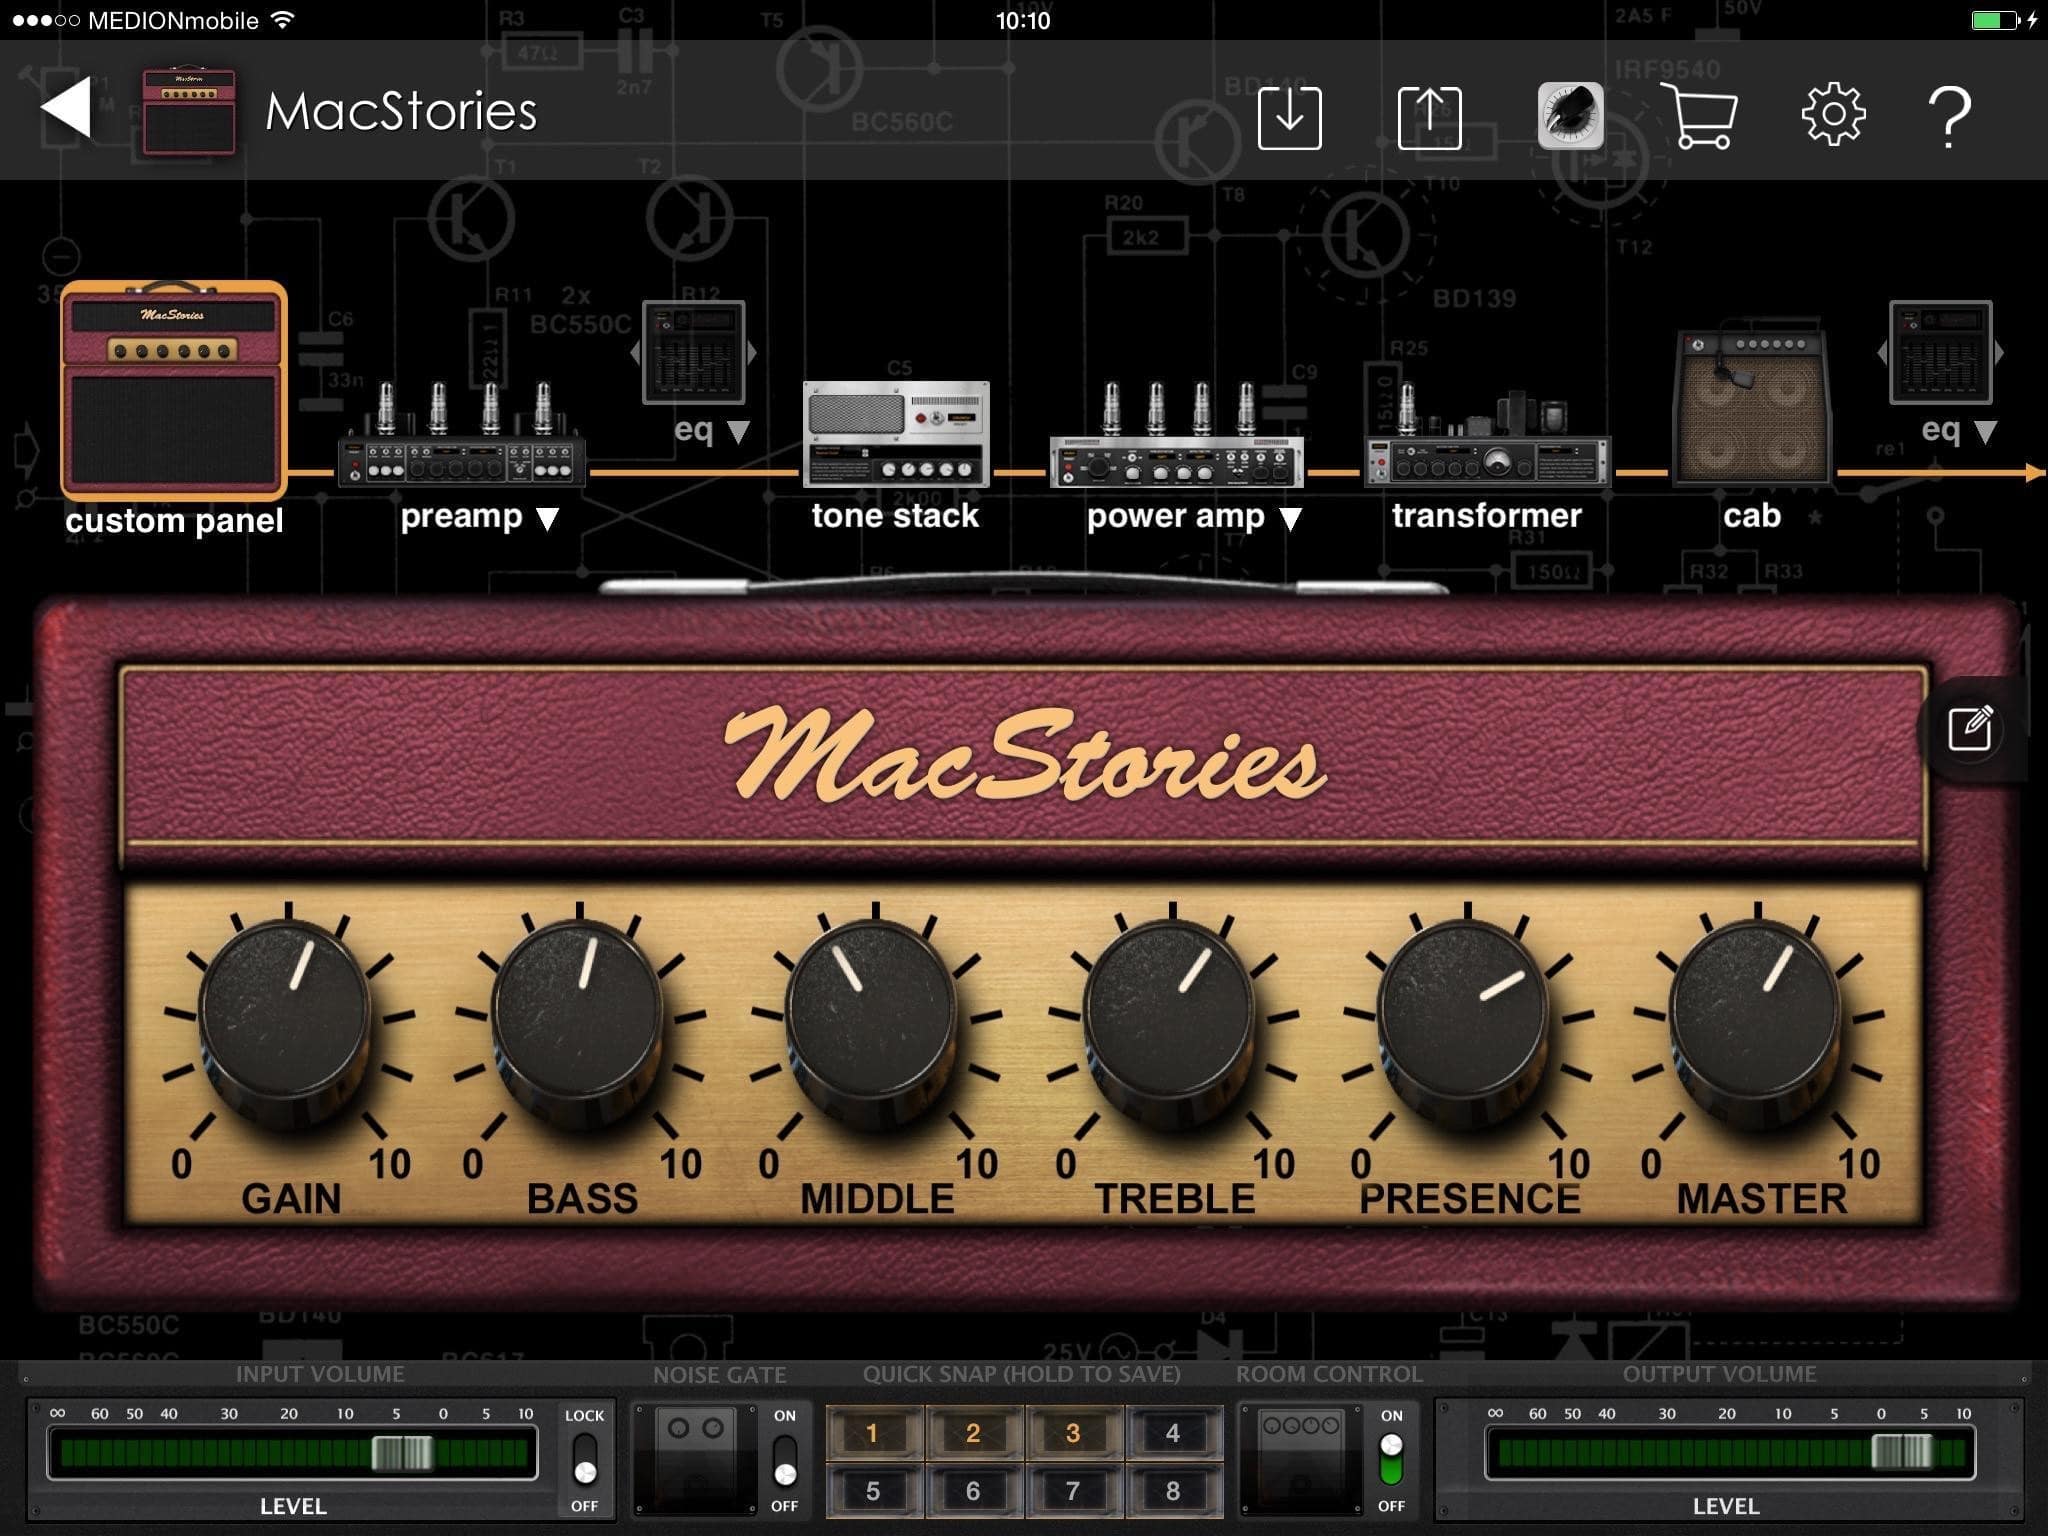
Task: Open the tuner knob app icon
Action: click(1570, 116)
